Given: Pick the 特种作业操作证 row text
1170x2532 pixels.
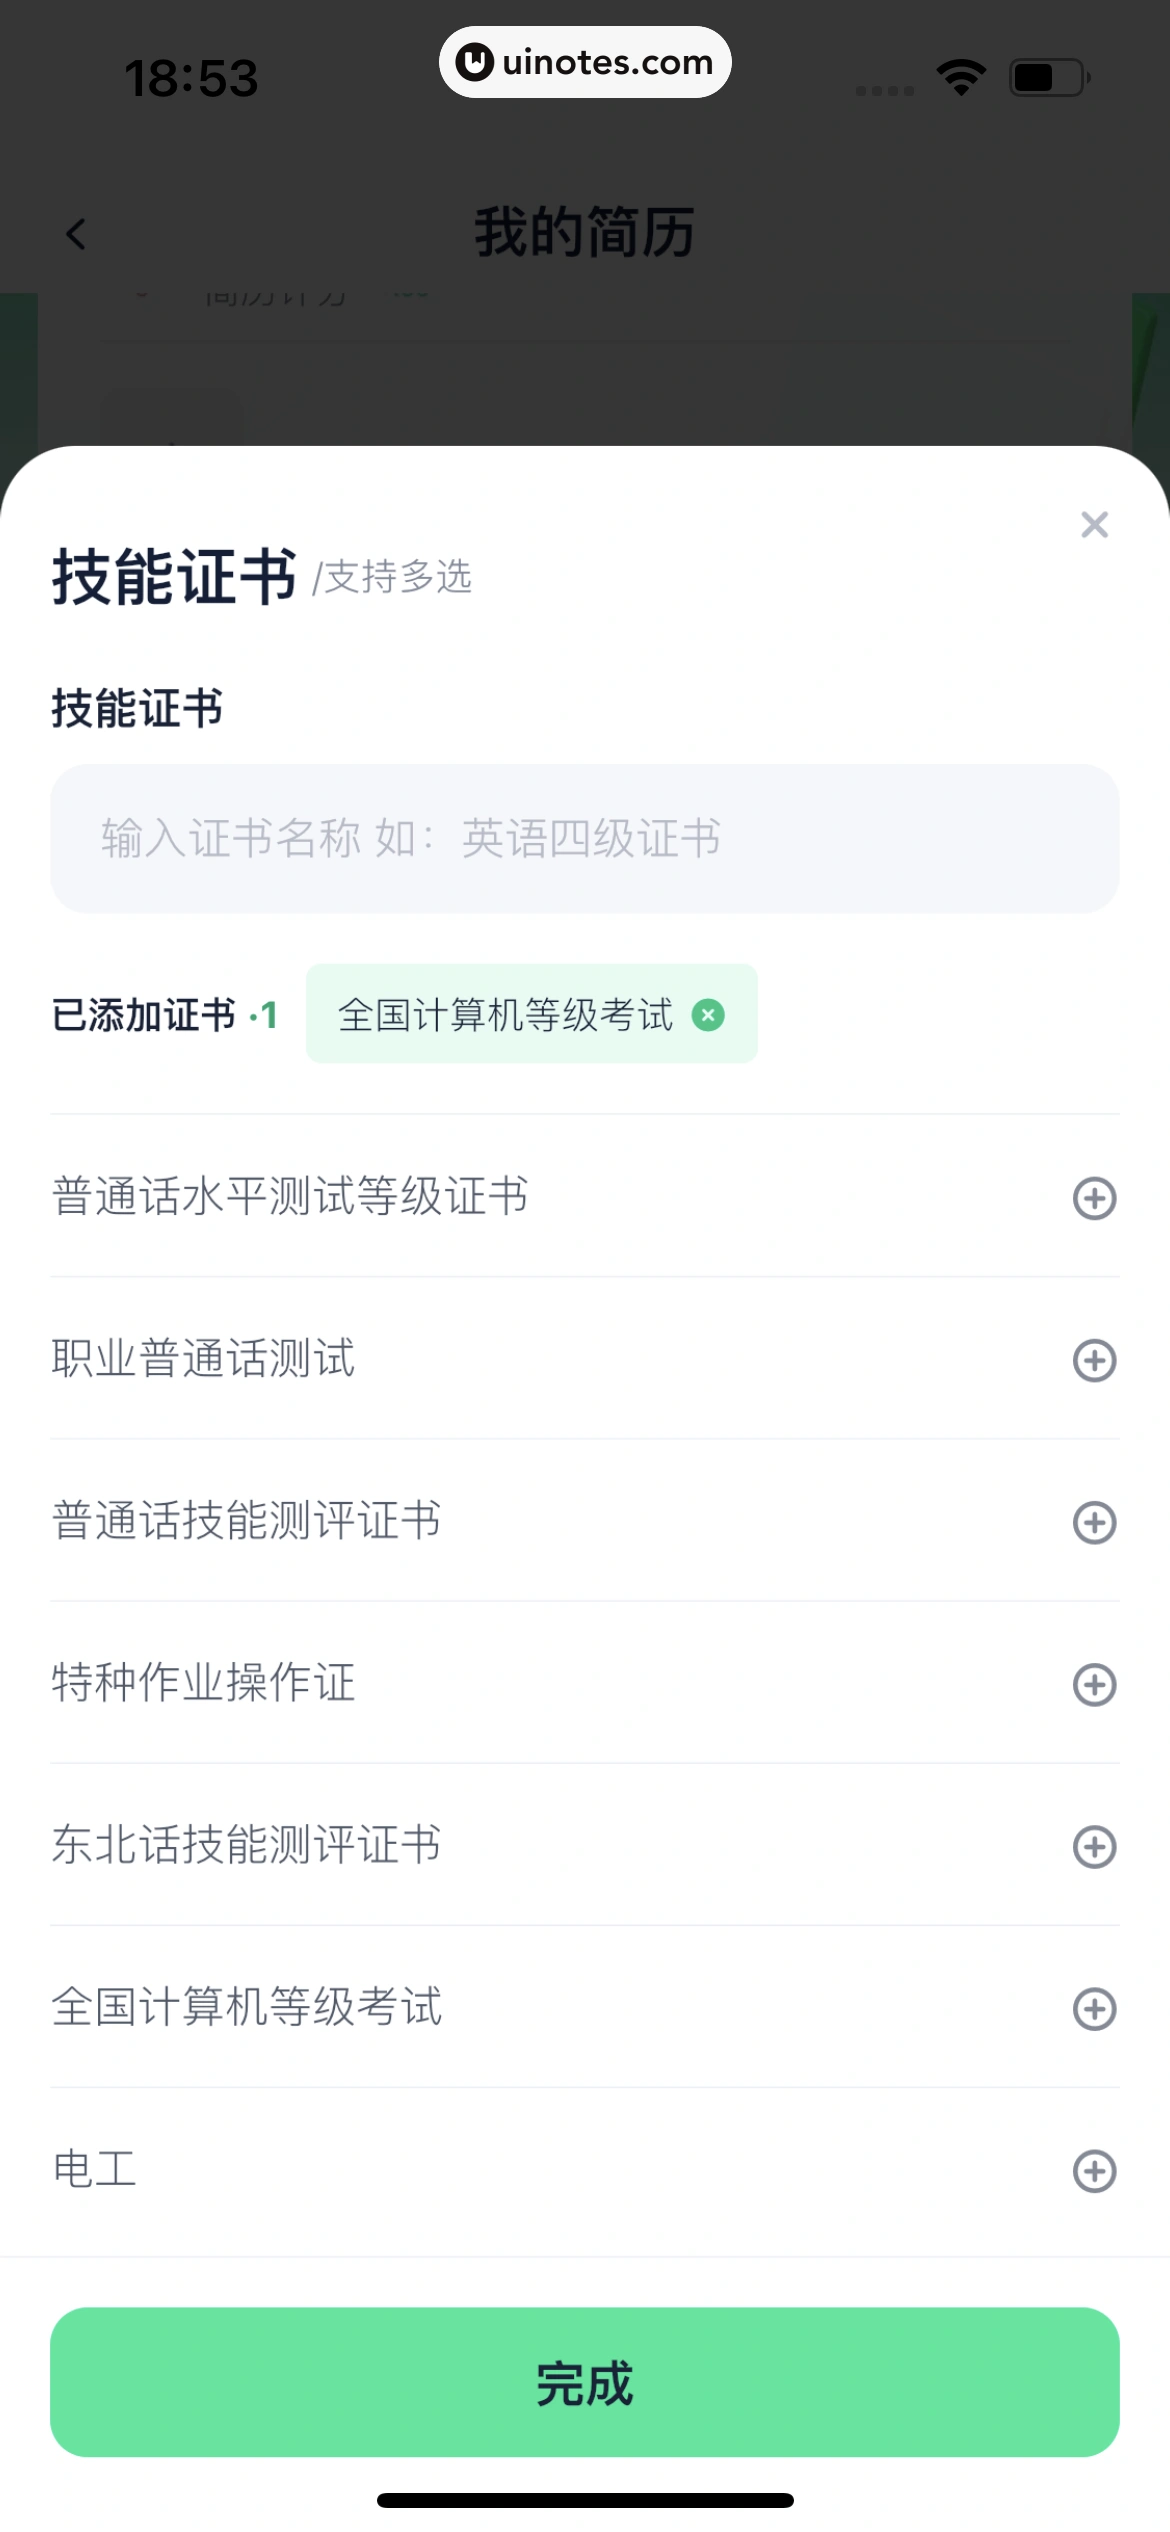Looking at the screenshot, I should (x=204, y=1682).
